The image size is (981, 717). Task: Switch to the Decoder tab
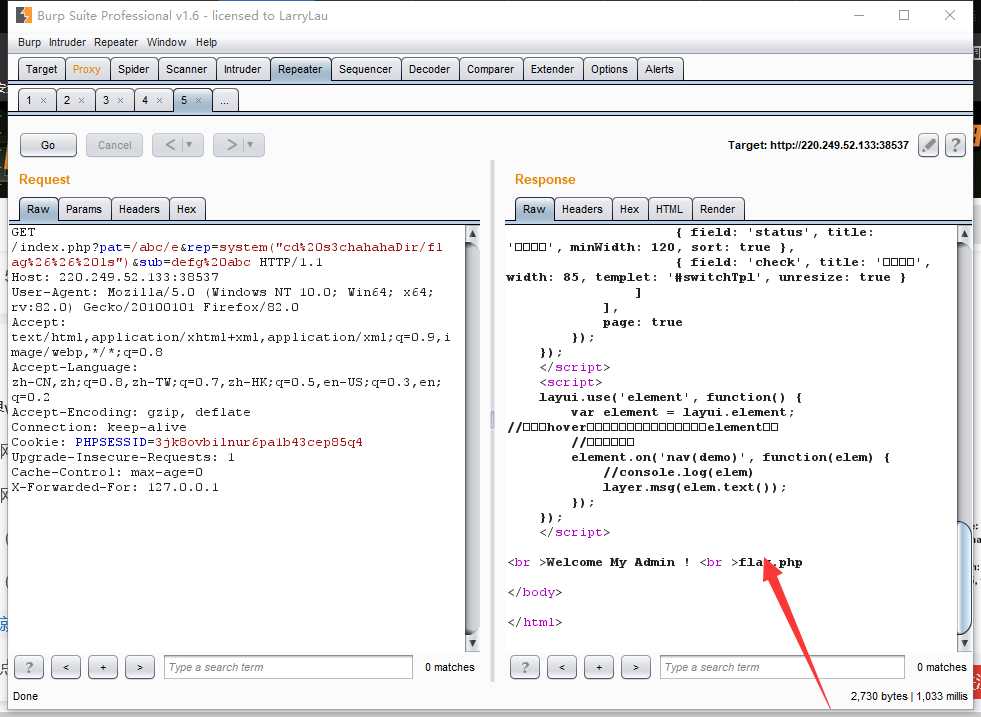[429, 69]
